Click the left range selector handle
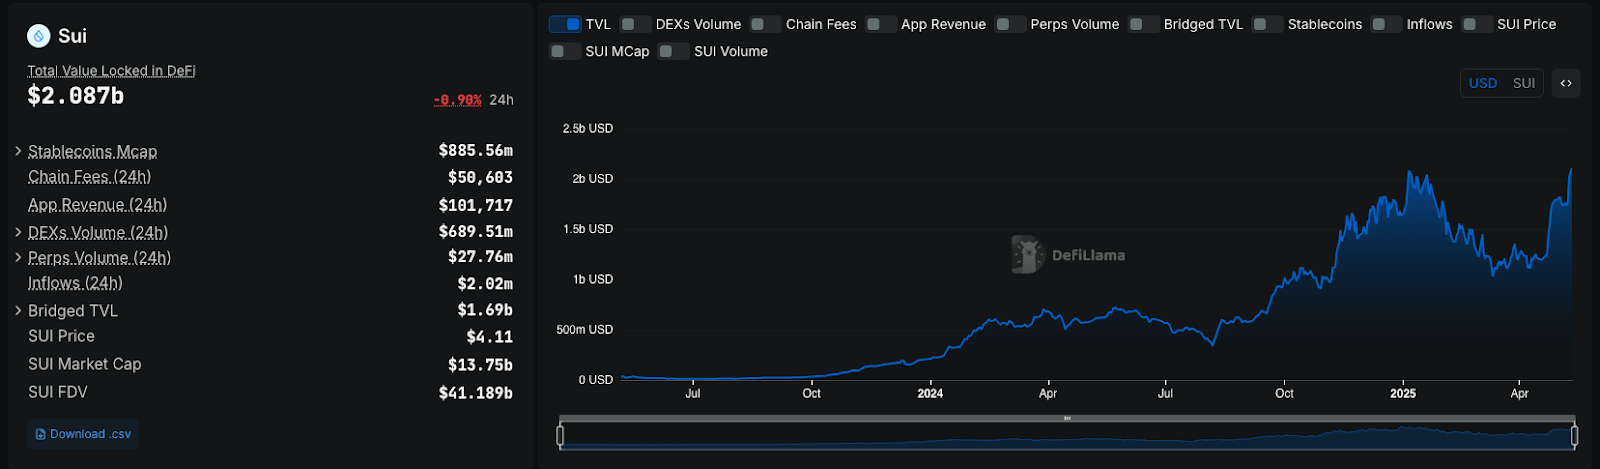The image size is (1600, 469). [560, 435]
